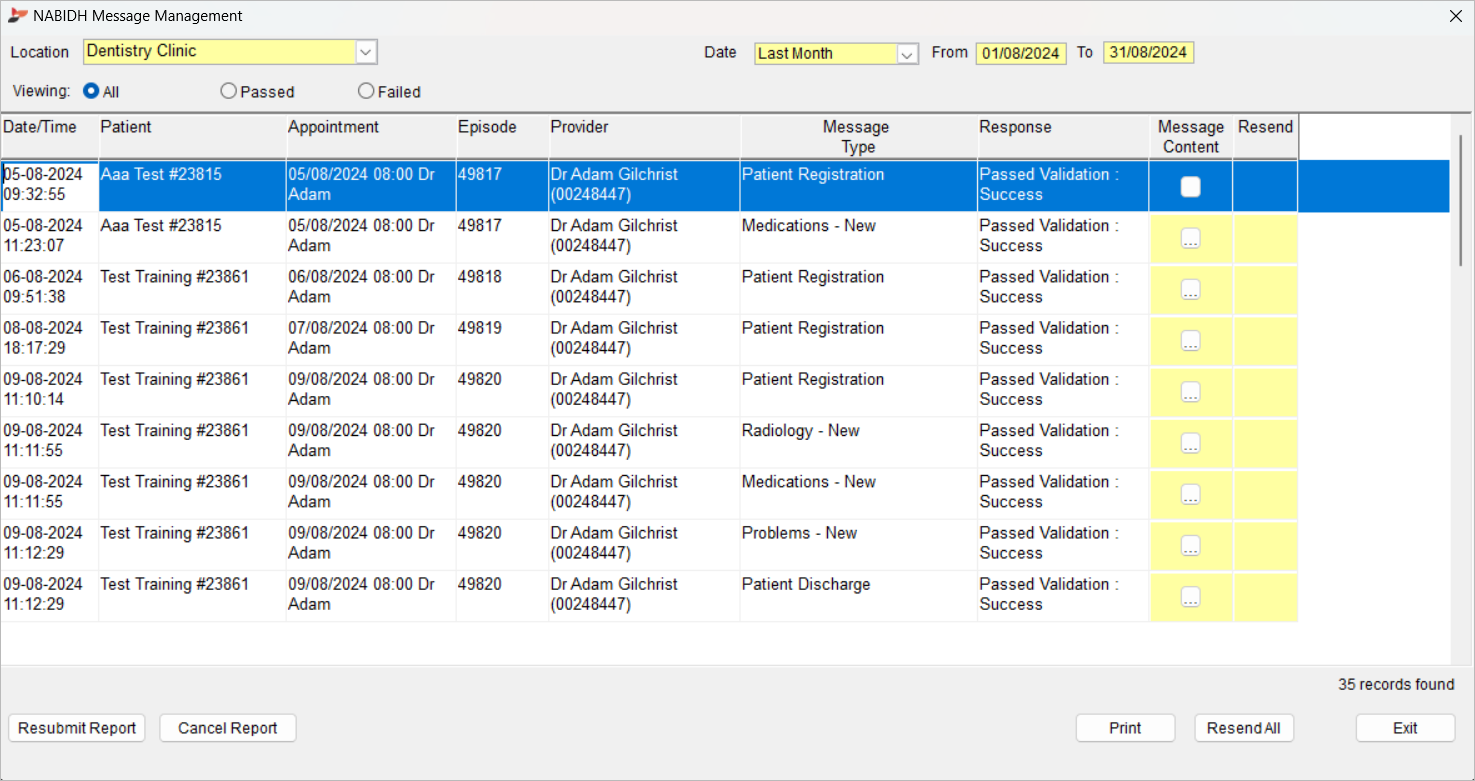Open message content for episode 49818 row
Screen dimensions: 1475x781
pyautogui.click(x=1190, y=289)
